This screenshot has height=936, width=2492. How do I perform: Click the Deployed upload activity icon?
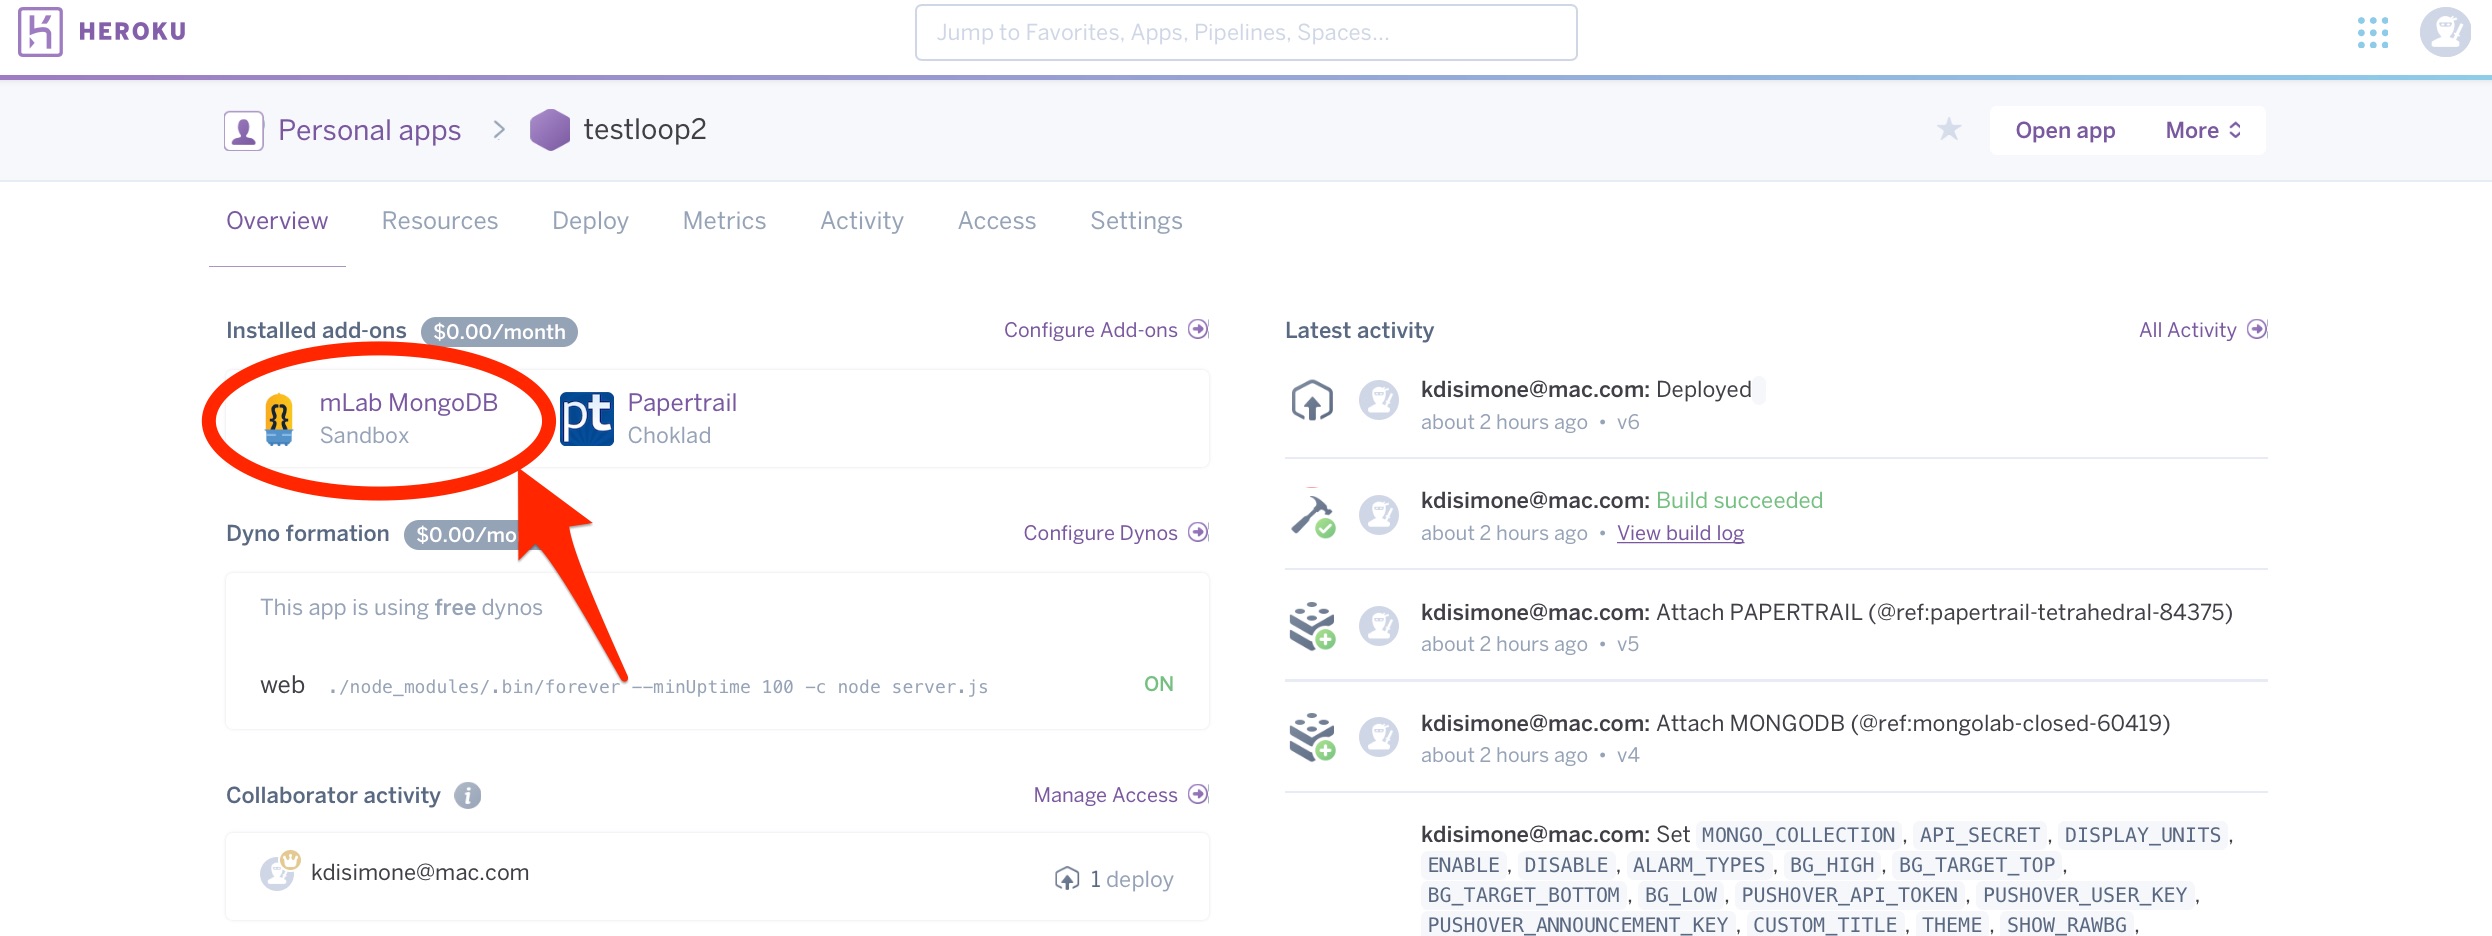(1312, 401)
